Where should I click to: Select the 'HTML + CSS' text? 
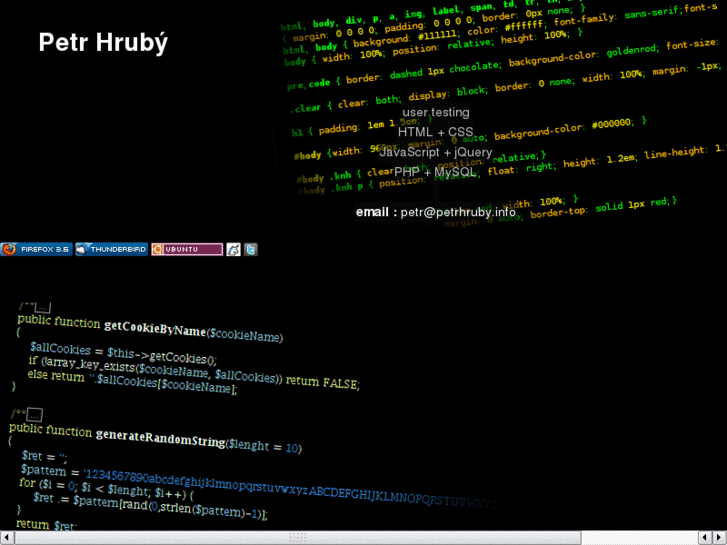pos(435,132)
